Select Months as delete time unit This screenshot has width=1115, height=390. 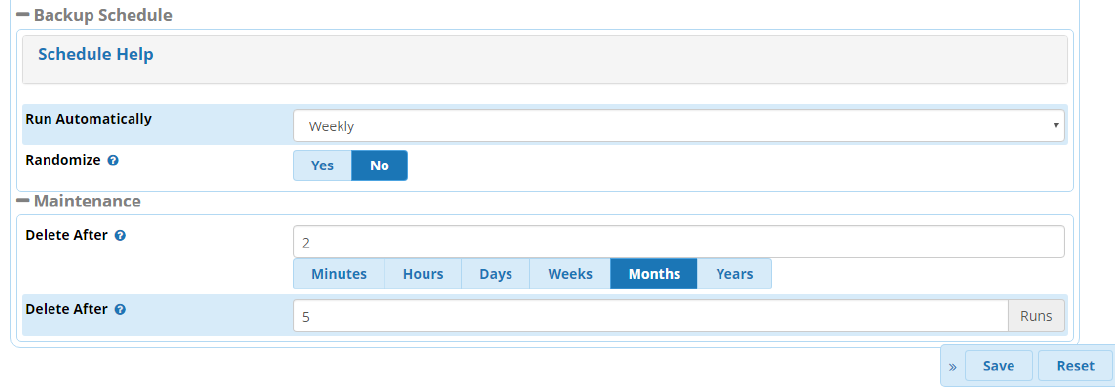click(x=653, y=274)
